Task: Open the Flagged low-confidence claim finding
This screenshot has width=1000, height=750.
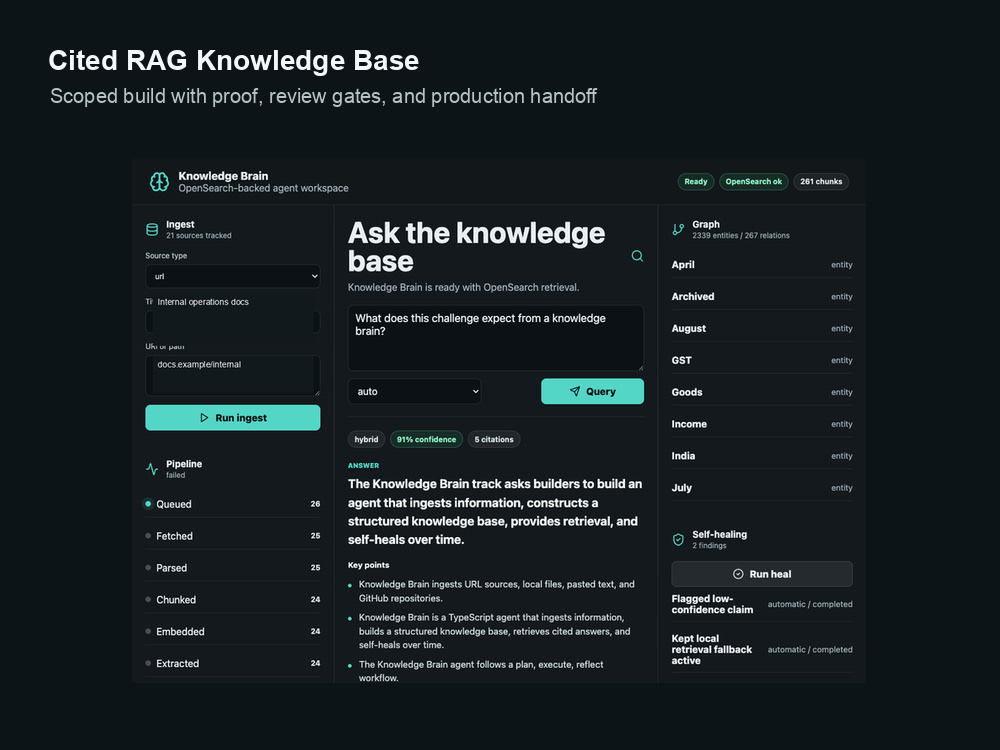Action: pos(761,604)
